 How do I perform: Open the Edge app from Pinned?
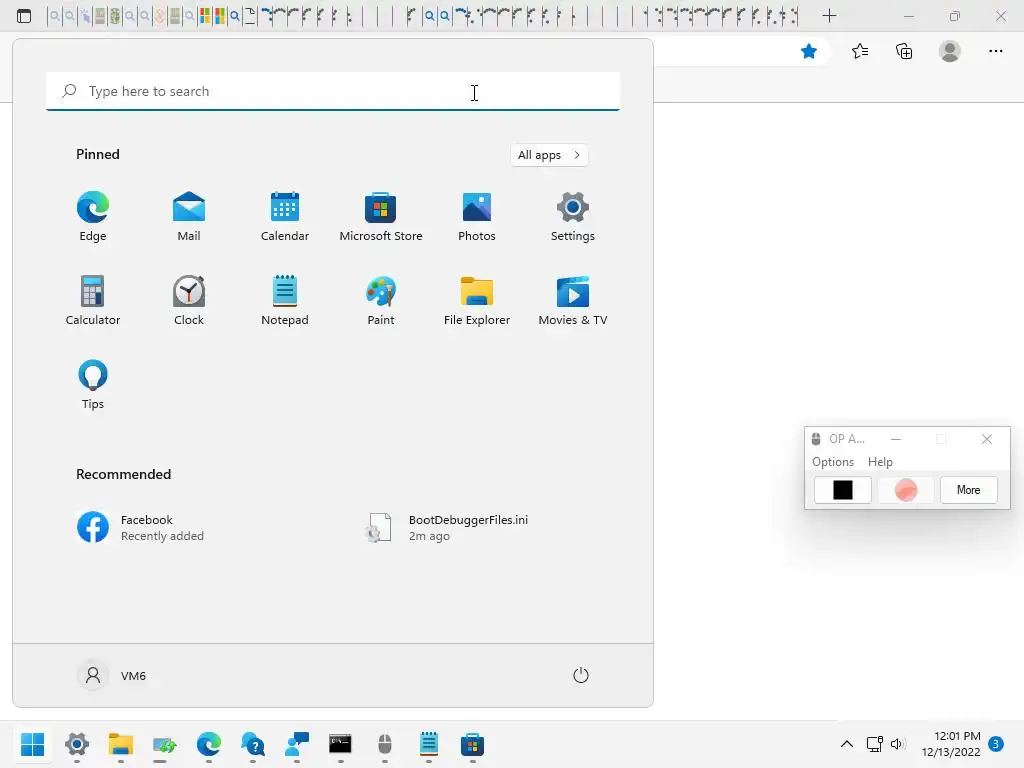93,217
